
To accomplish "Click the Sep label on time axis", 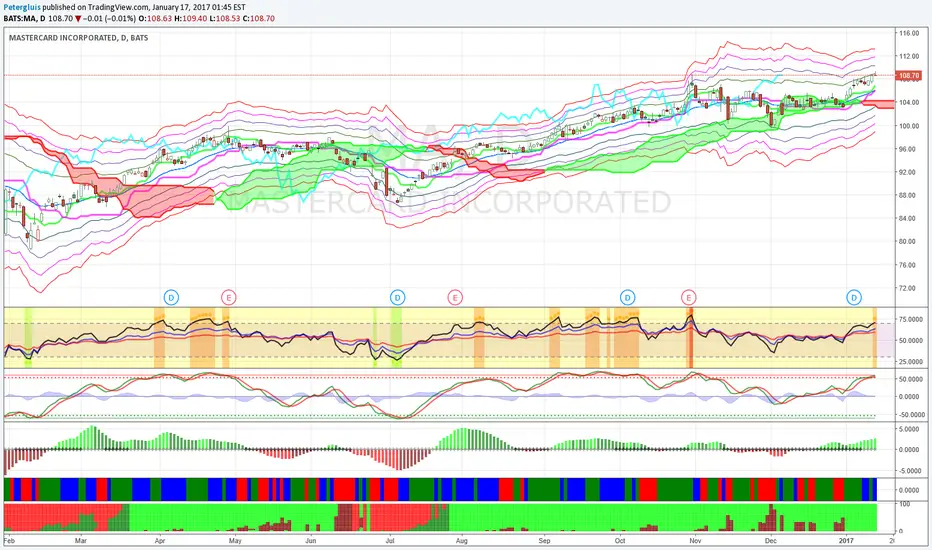I will pos(544,540).
